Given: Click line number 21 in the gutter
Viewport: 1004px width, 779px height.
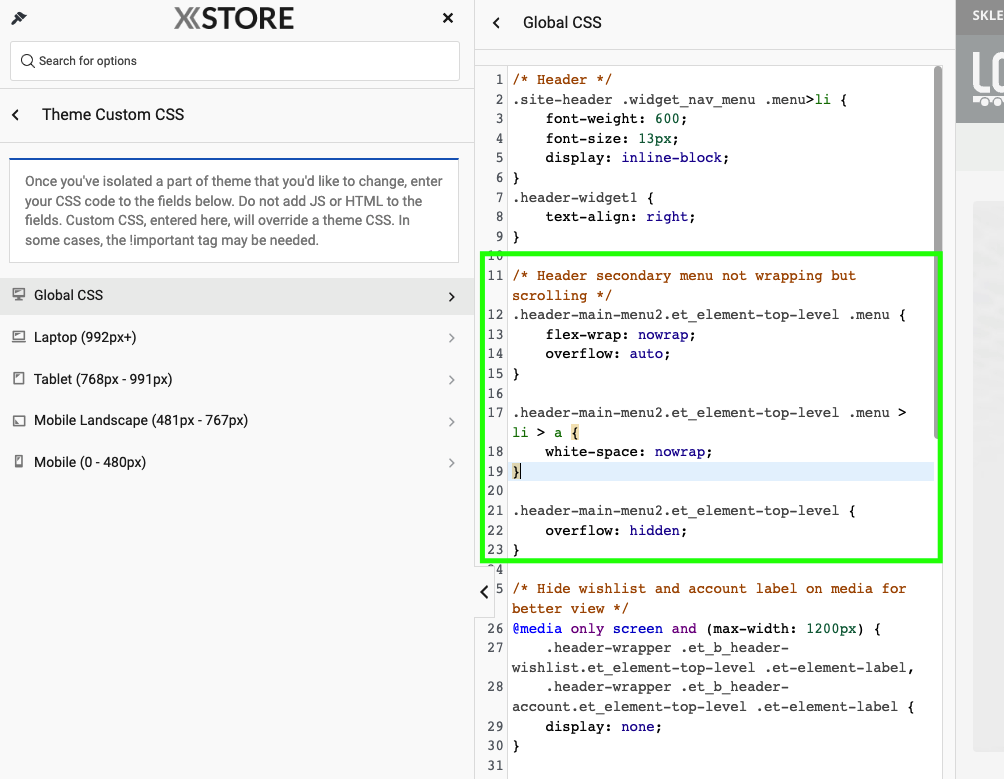Looking at the screenshot, I should click(495, 511).
